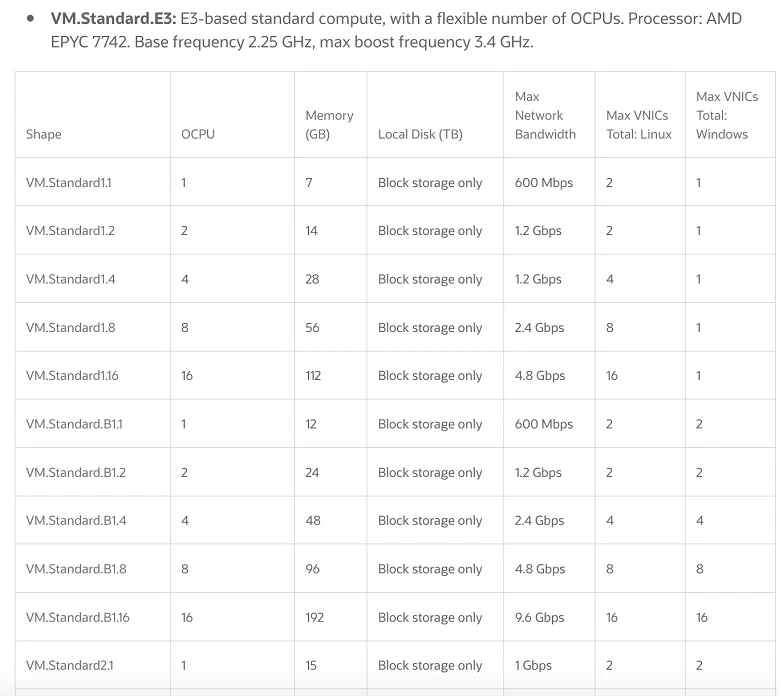Select the VM.Standard1.1 shape cell
The height and width of the screenshot is (697, 781).
(x=69, y=183)
